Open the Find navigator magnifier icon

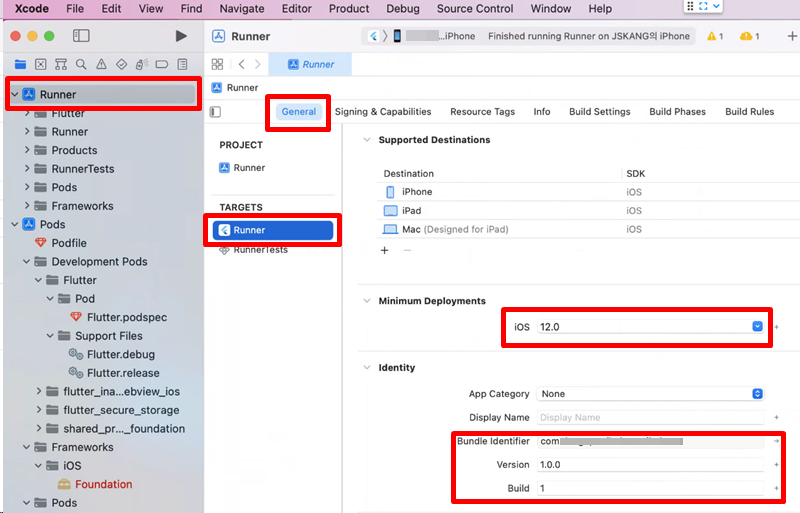[x=81, y=64]
